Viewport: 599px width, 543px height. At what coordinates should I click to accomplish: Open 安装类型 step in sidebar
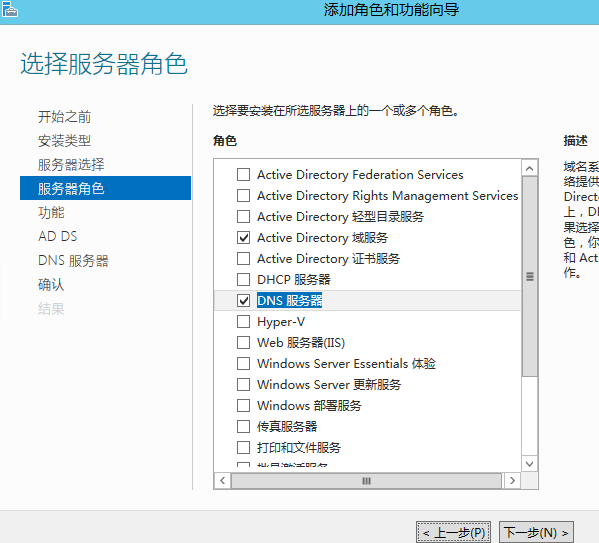65,141
